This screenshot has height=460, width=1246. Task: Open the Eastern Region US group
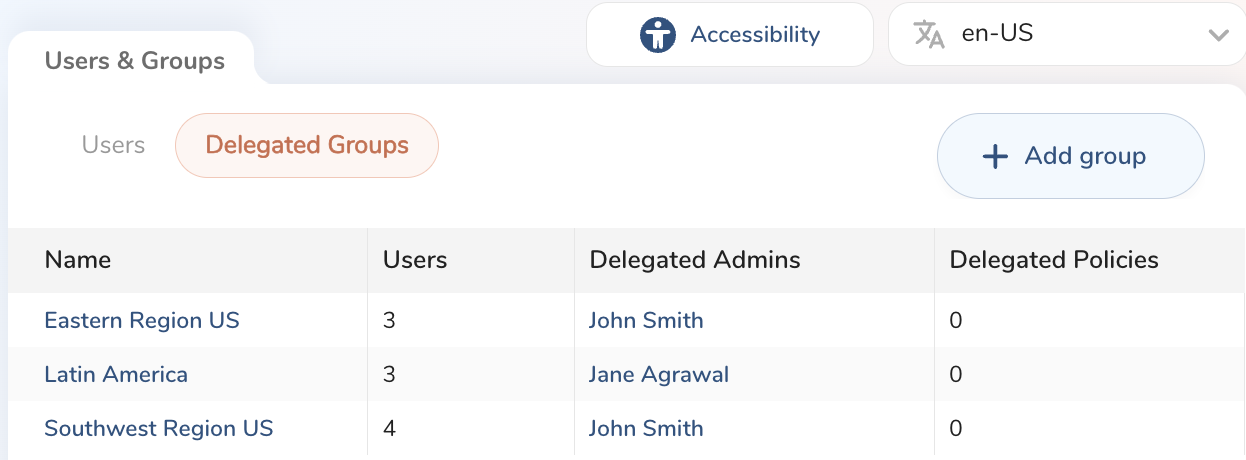point(142,320)
